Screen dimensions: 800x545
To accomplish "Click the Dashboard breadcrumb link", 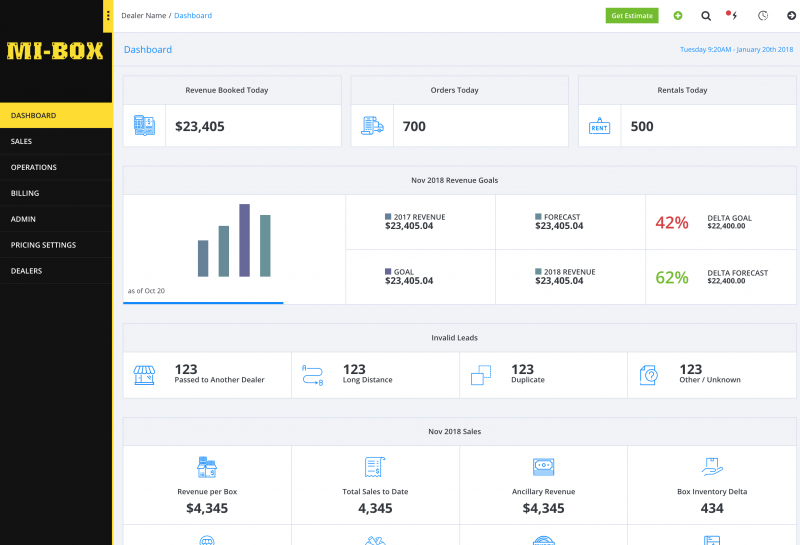I will point(193,16).
